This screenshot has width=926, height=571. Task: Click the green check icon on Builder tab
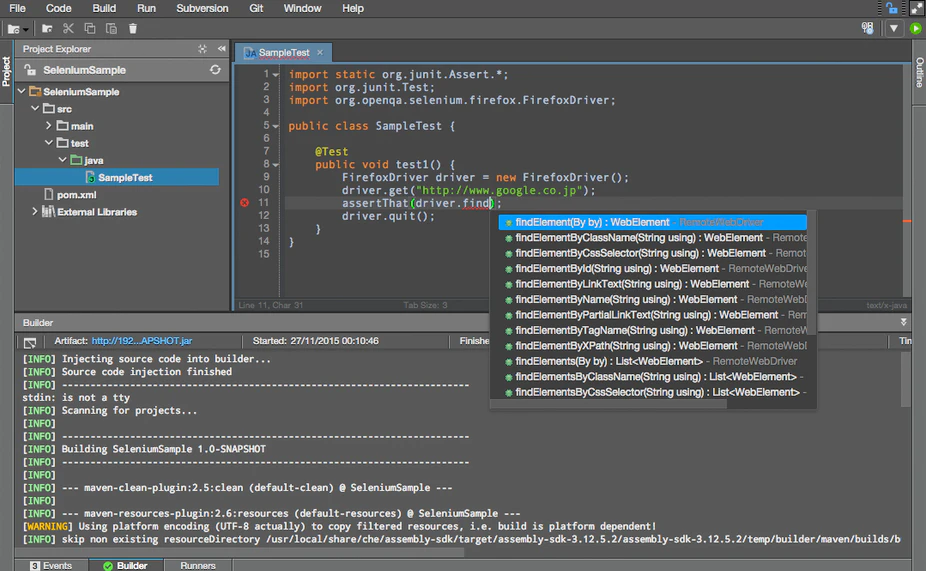click(x=108, y=566)
